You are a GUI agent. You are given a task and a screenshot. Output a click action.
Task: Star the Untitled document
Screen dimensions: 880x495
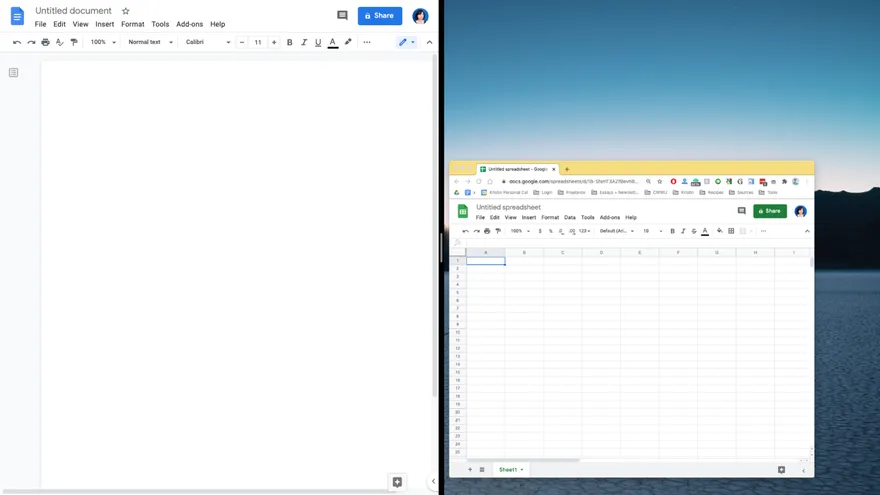point(125,11)
